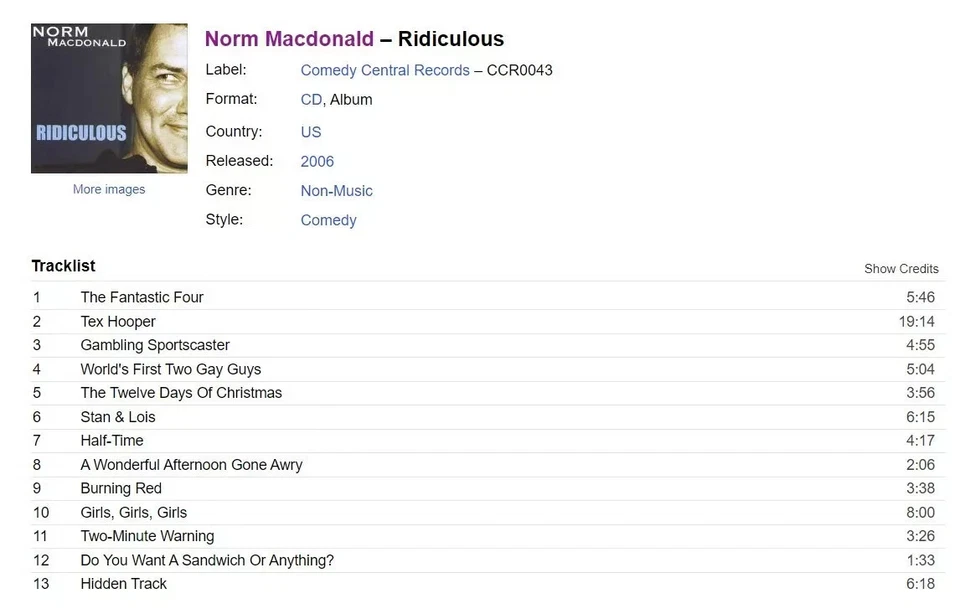Select World's First Two Gay Guys track
This screenshot has height=614, width=960.
pyautogui.click(x=171, y=369)
